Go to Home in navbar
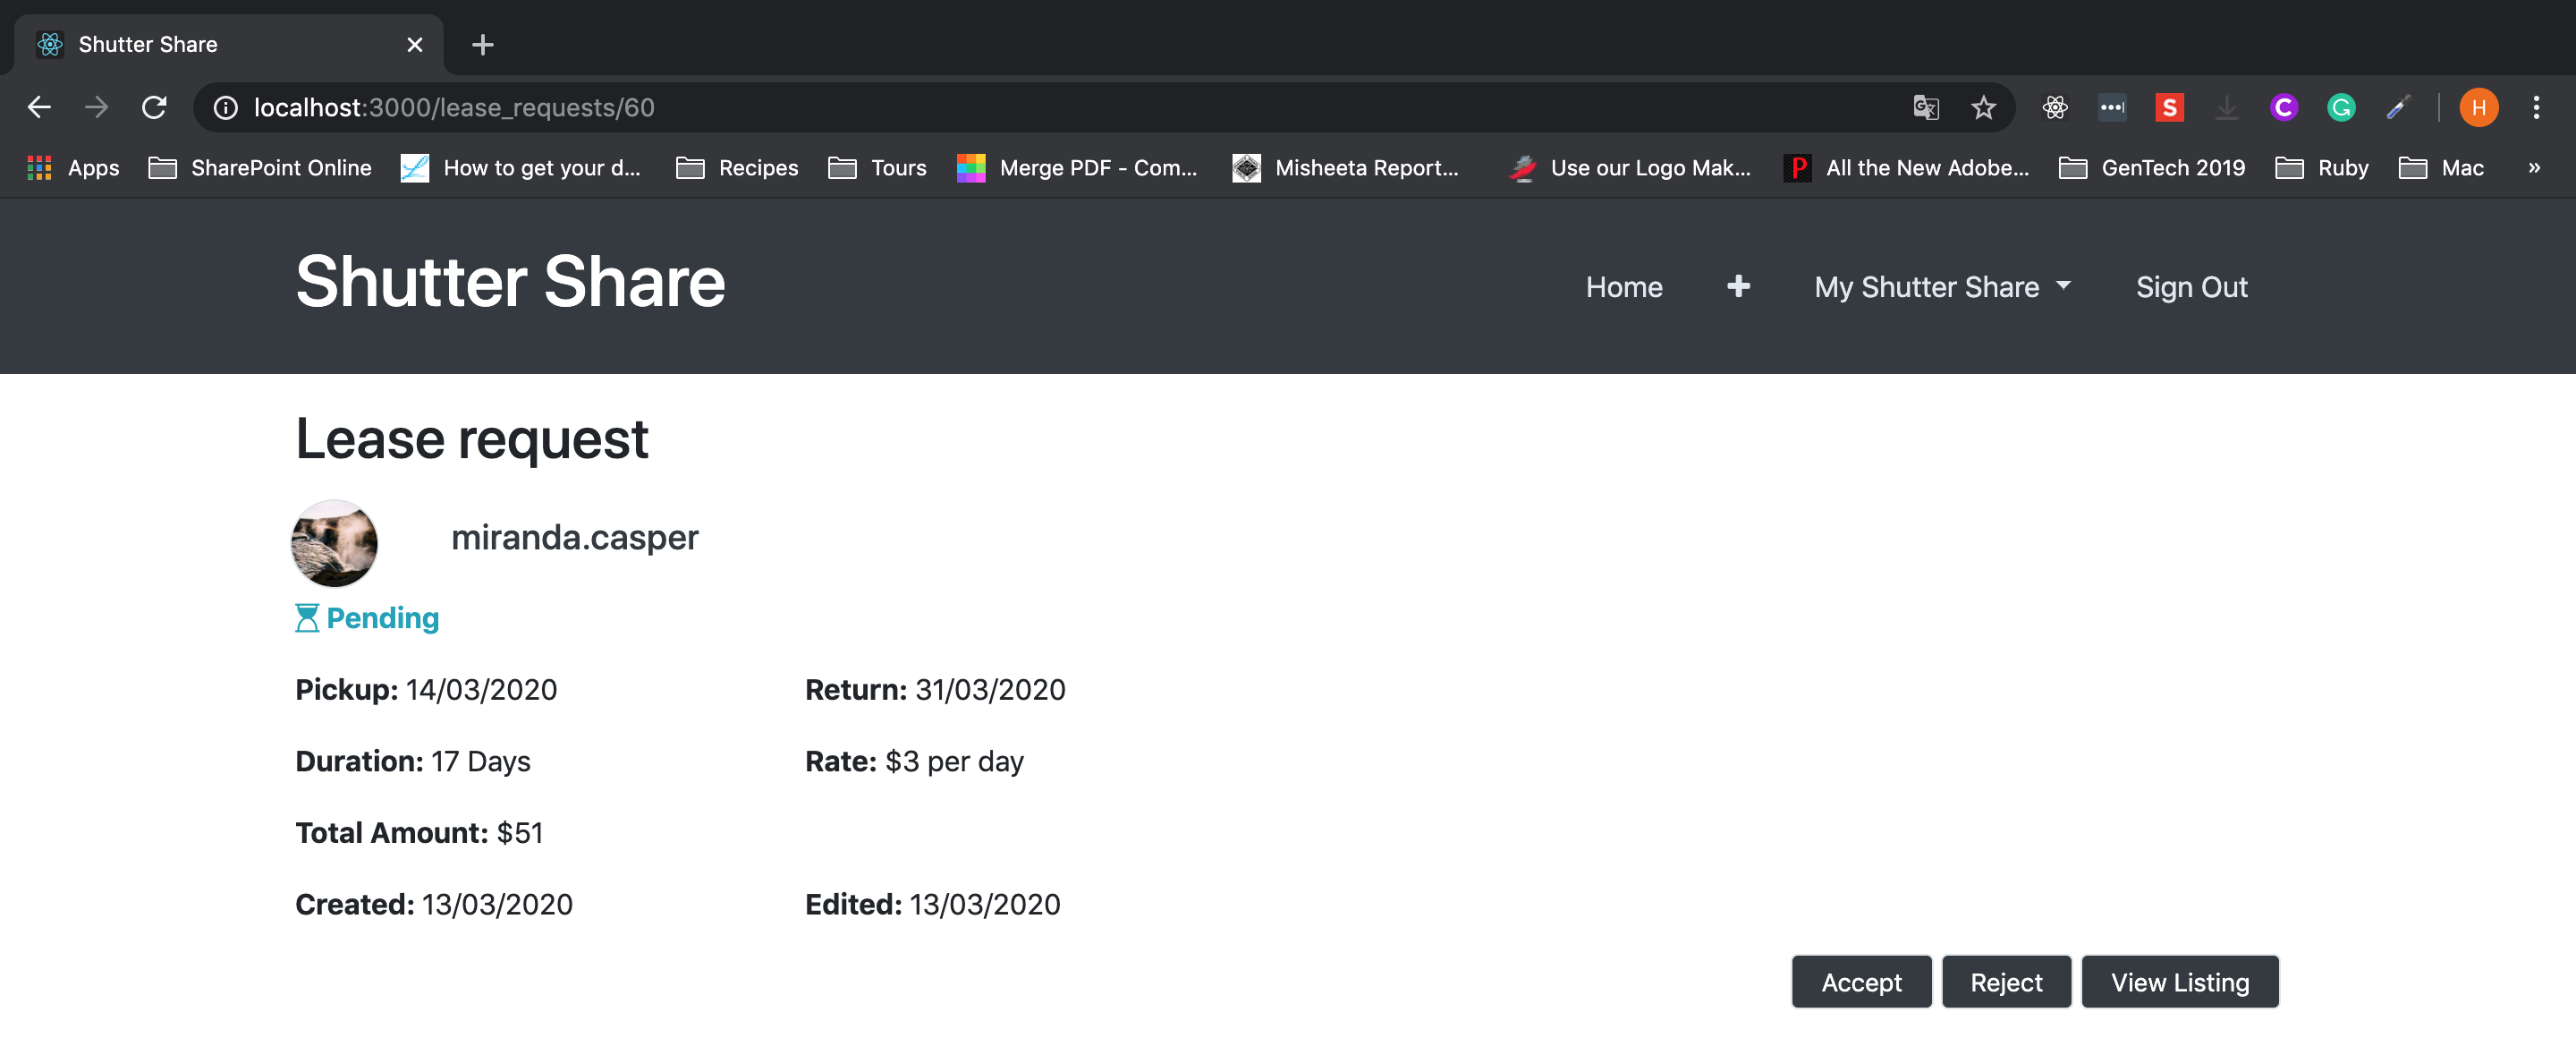 click(1623, 287)
